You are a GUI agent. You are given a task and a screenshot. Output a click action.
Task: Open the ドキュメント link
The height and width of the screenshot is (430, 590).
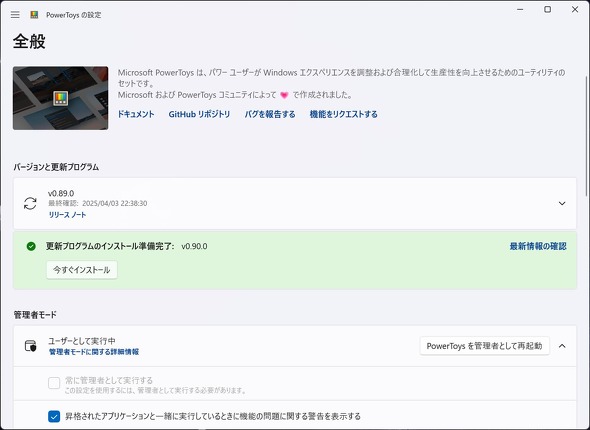tap(136, 114)
